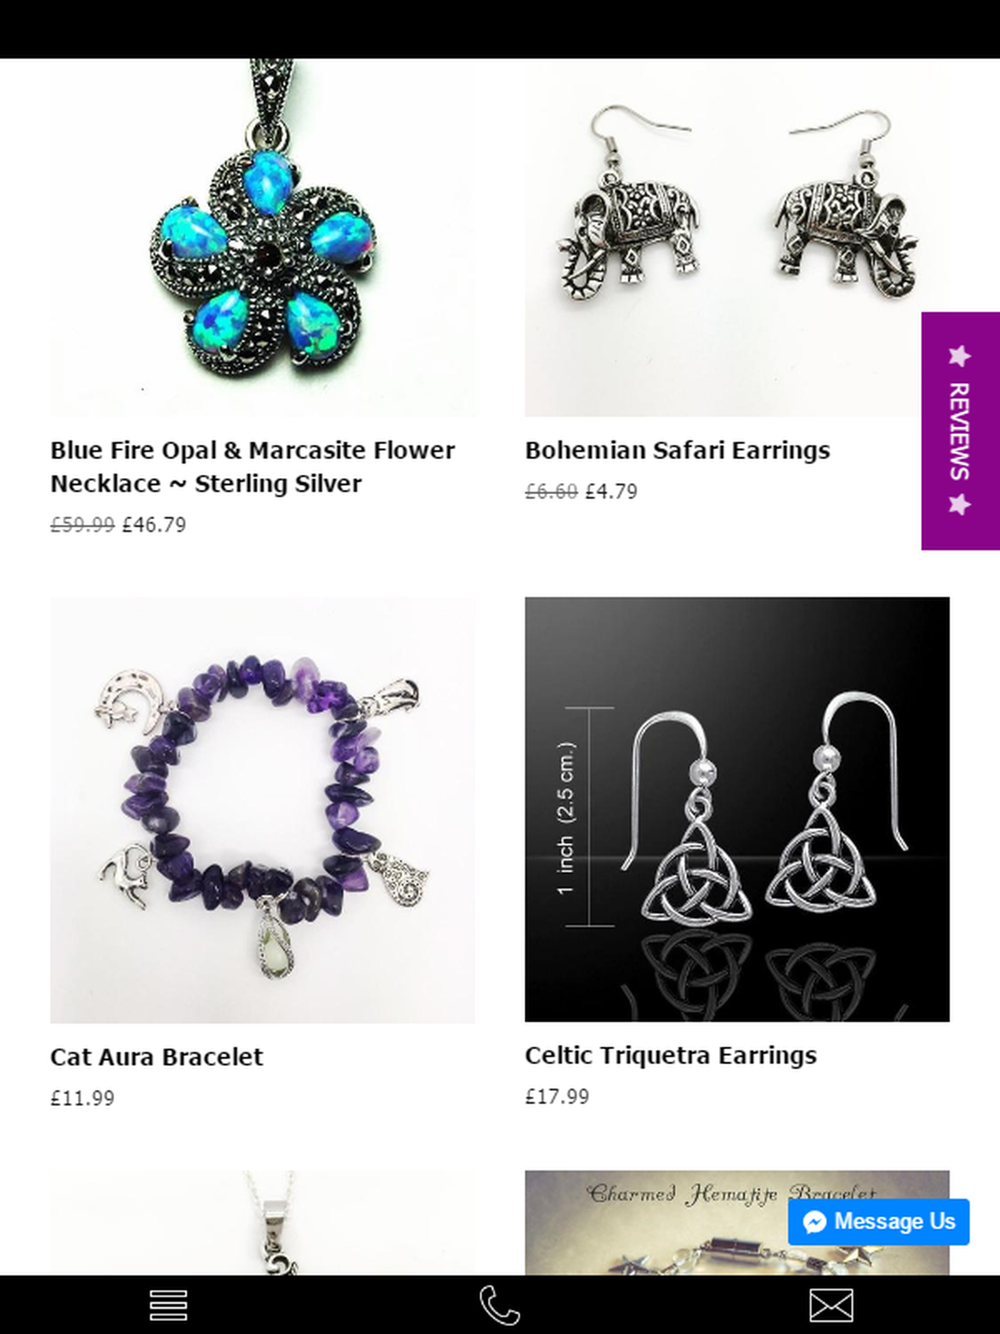Open Blue Fire Opal & Marcasite title link
This screenshot has width=1000, height=1334.
coord(253,467)
